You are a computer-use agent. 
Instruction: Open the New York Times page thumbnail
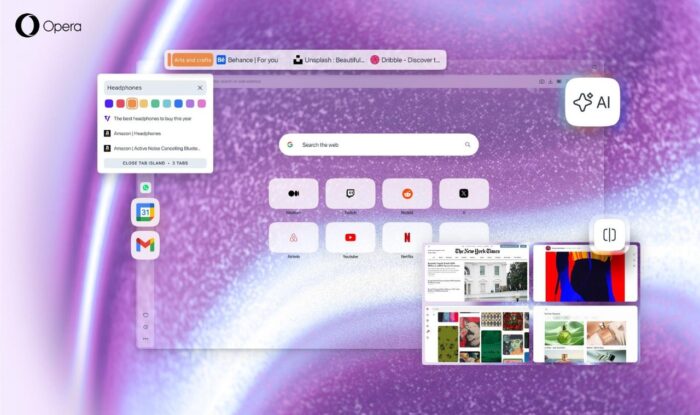click(476, 273)
